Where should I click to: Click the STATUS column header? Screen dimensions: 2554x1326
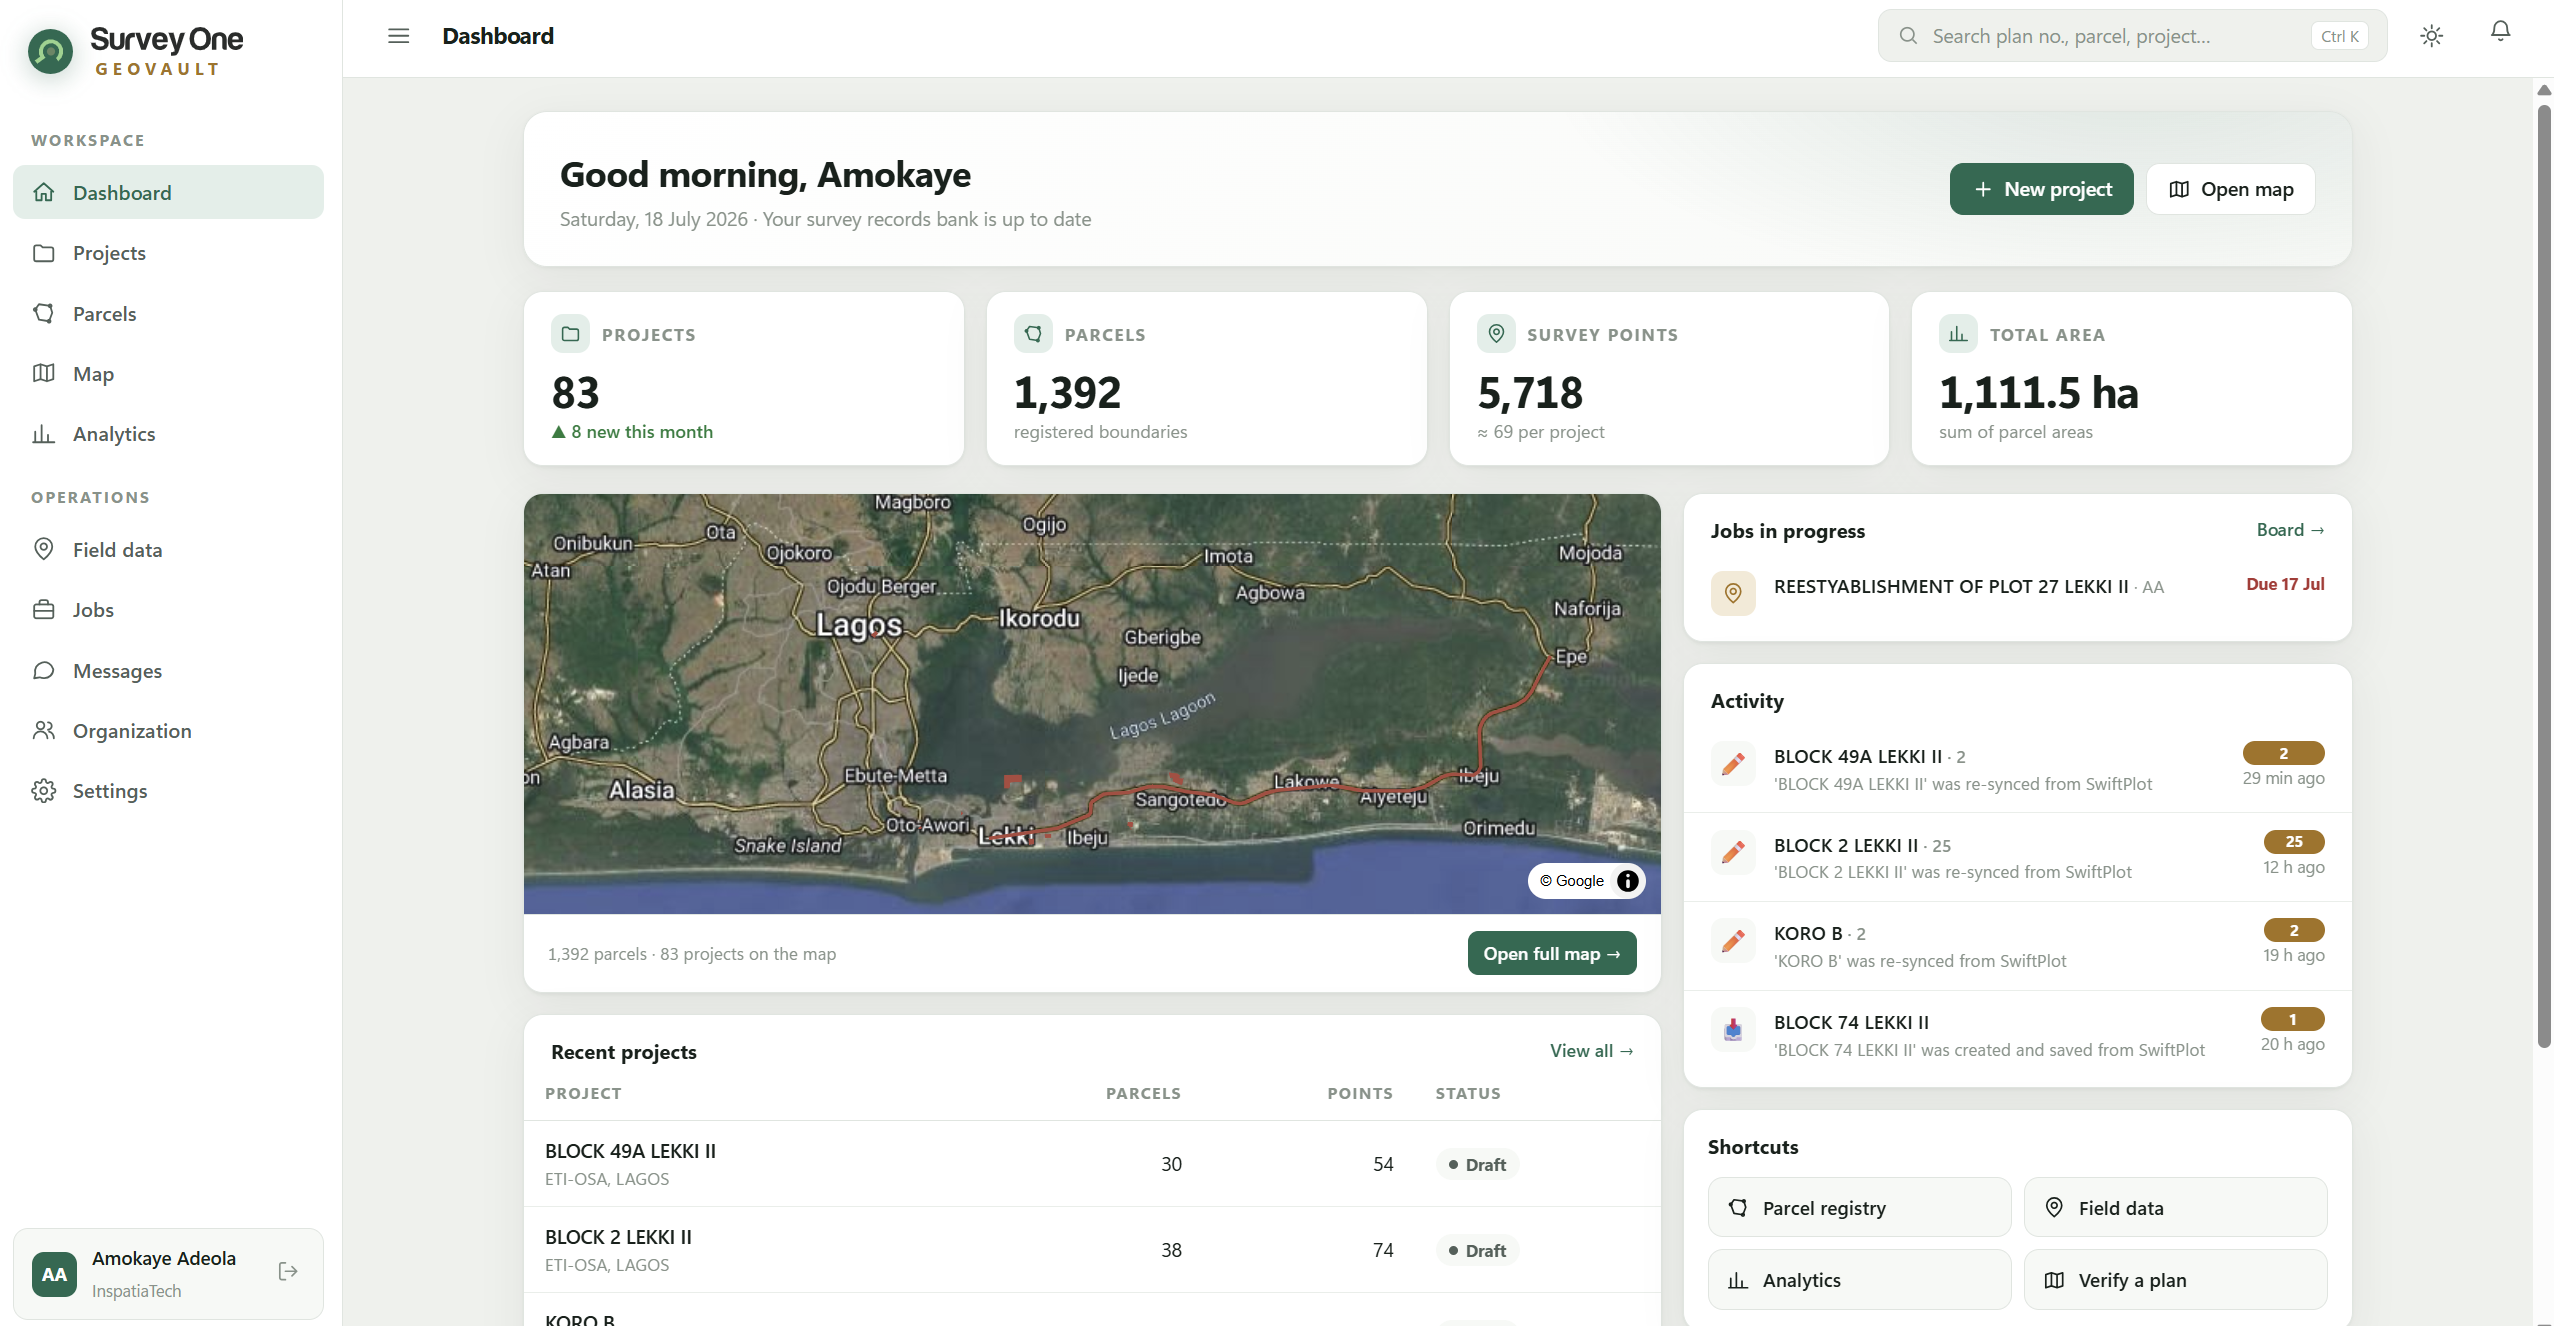pyautogui.click(x=1467, y=1093)
